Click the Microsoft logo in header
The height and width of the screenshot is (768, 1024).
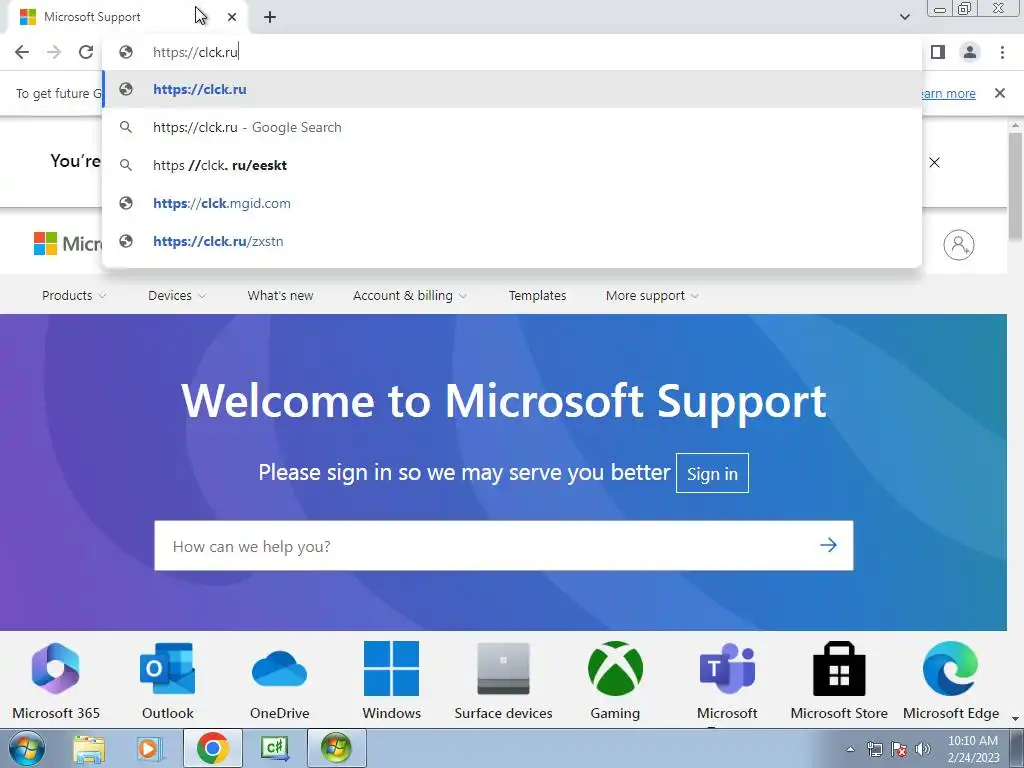pyautogui.click(x=67, y=244)
